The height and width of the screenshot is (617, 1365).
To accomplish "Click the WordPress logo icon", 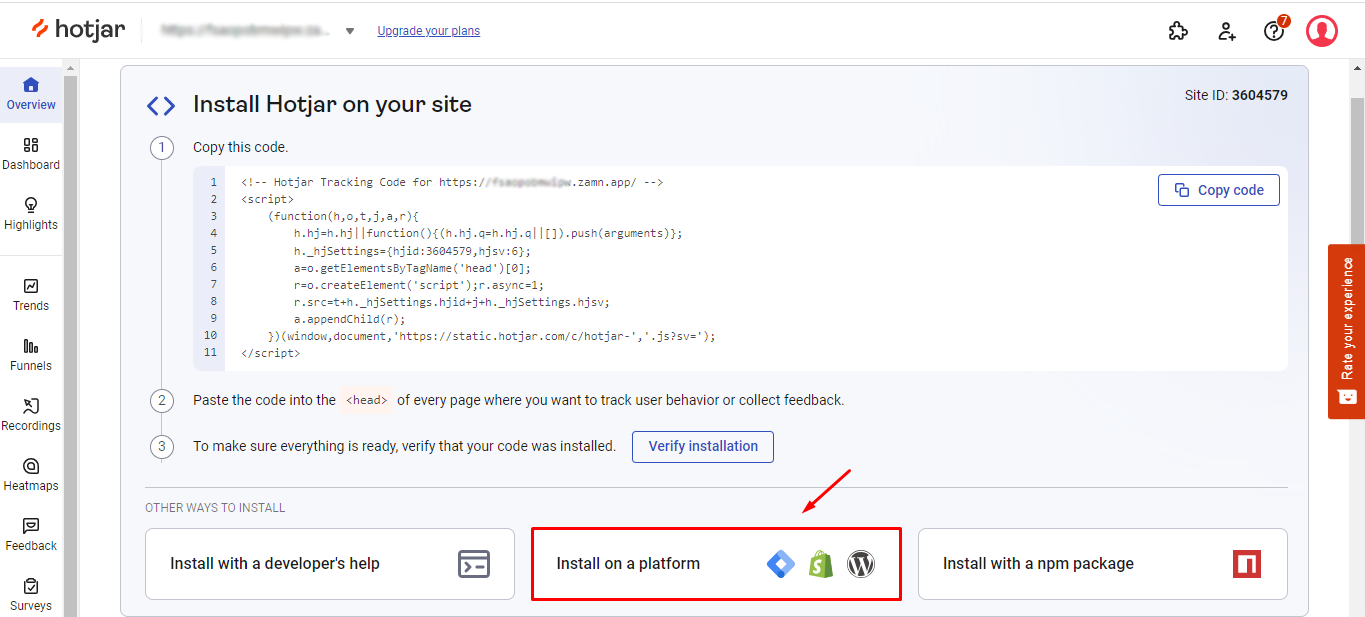I will click(861, 564).
